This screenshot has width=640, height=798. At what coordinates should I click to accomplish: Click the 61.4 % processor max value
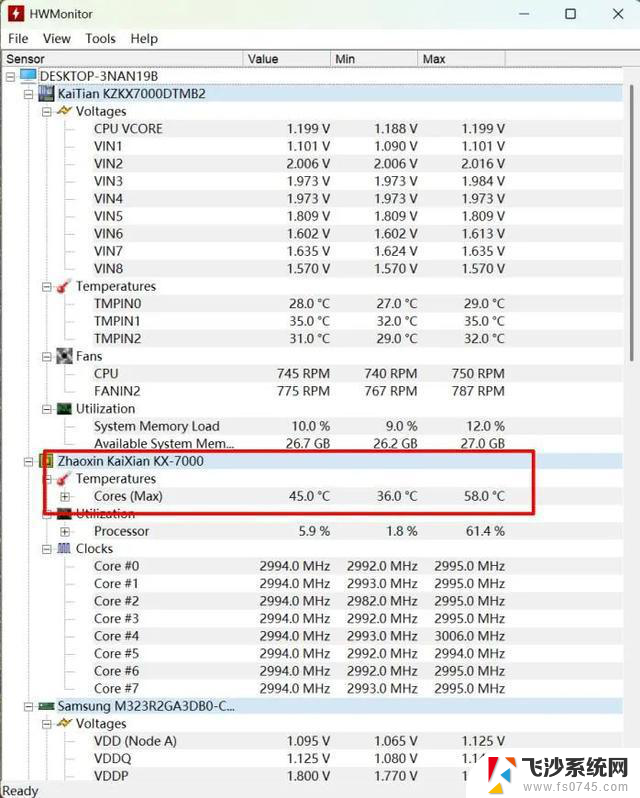point(485,531)
